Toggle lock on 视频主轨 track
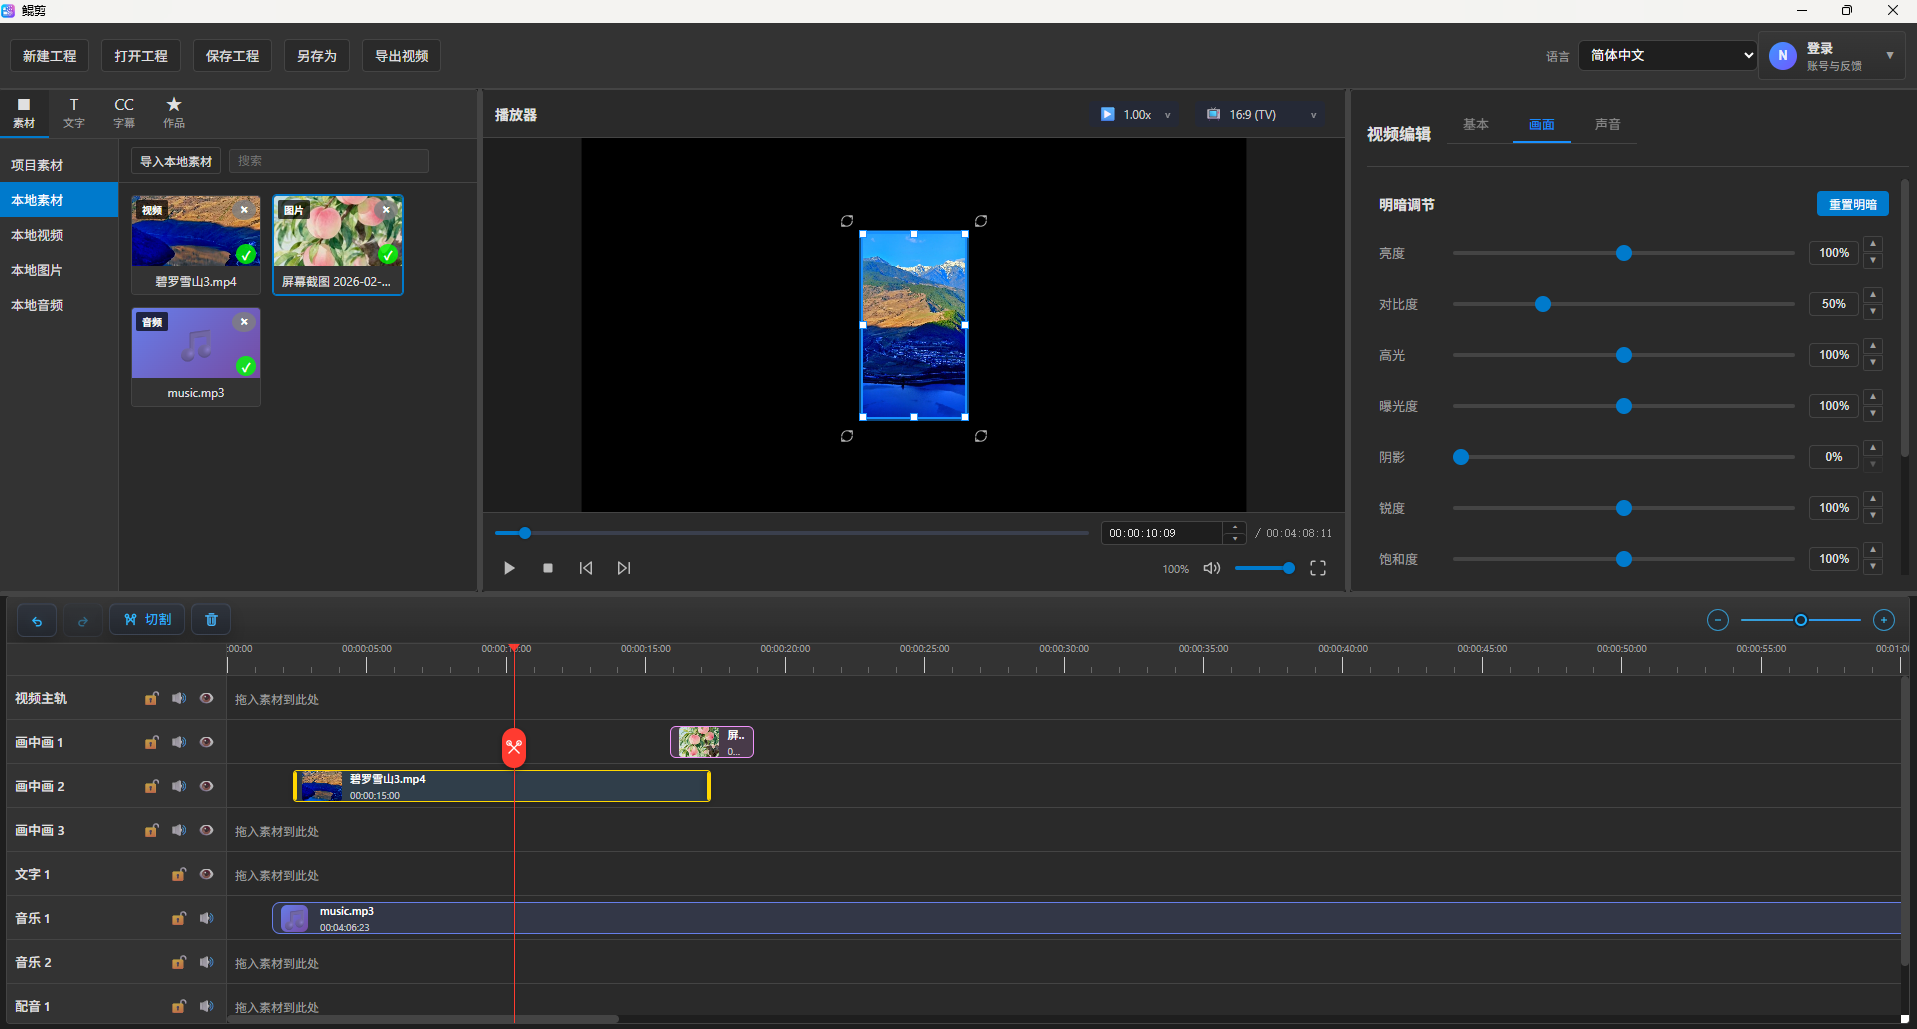 pos(151,698)
